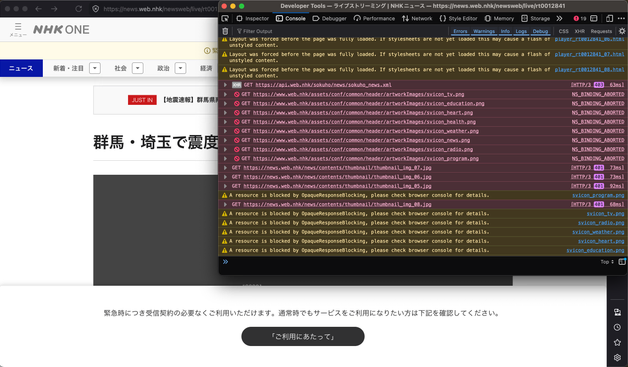The image size is (628, 367).
Task: Switch to Memory tab
Action: [x=499, y=18]
